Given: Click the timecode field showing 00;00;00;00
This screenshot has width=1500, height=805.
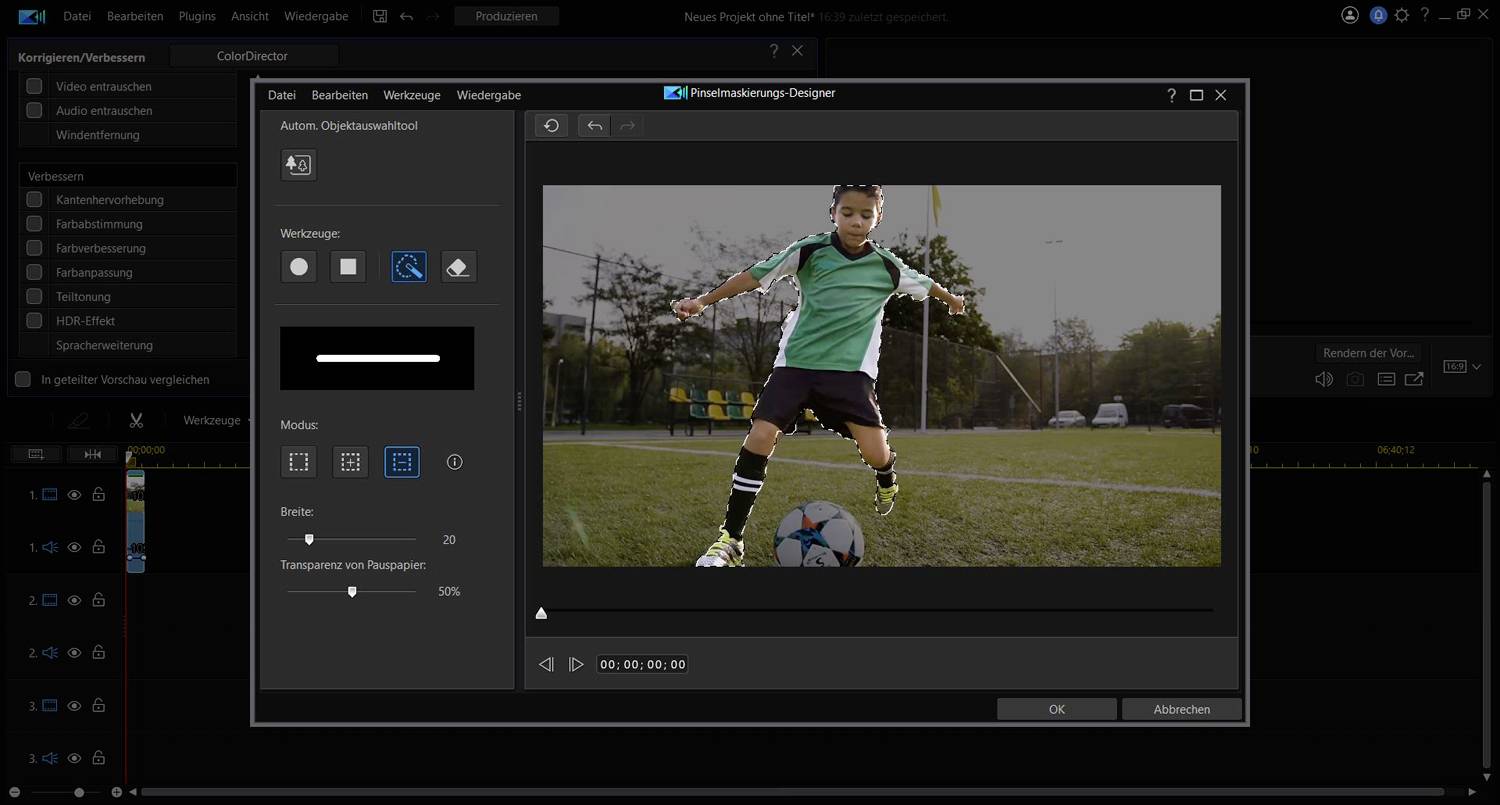Looking at the screenshot, I should tap(641, 663).
